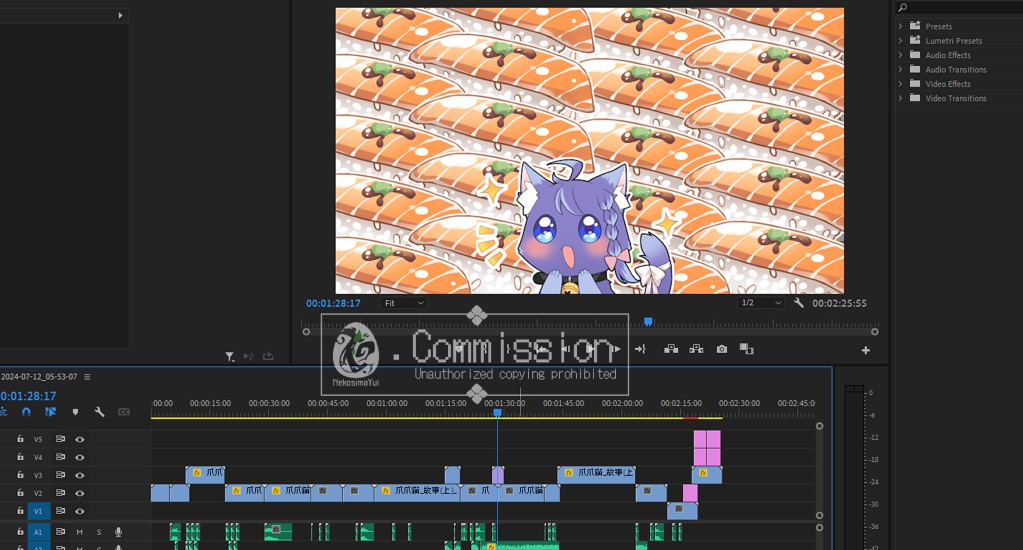Toggle sync lock on track V3
The width and height of the screenshot is (1023, 550).
pos(60,475)
